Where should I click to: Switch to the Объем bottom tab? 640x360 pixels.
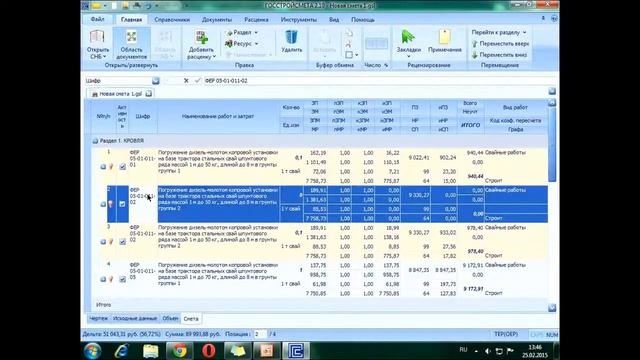(170, 318)
